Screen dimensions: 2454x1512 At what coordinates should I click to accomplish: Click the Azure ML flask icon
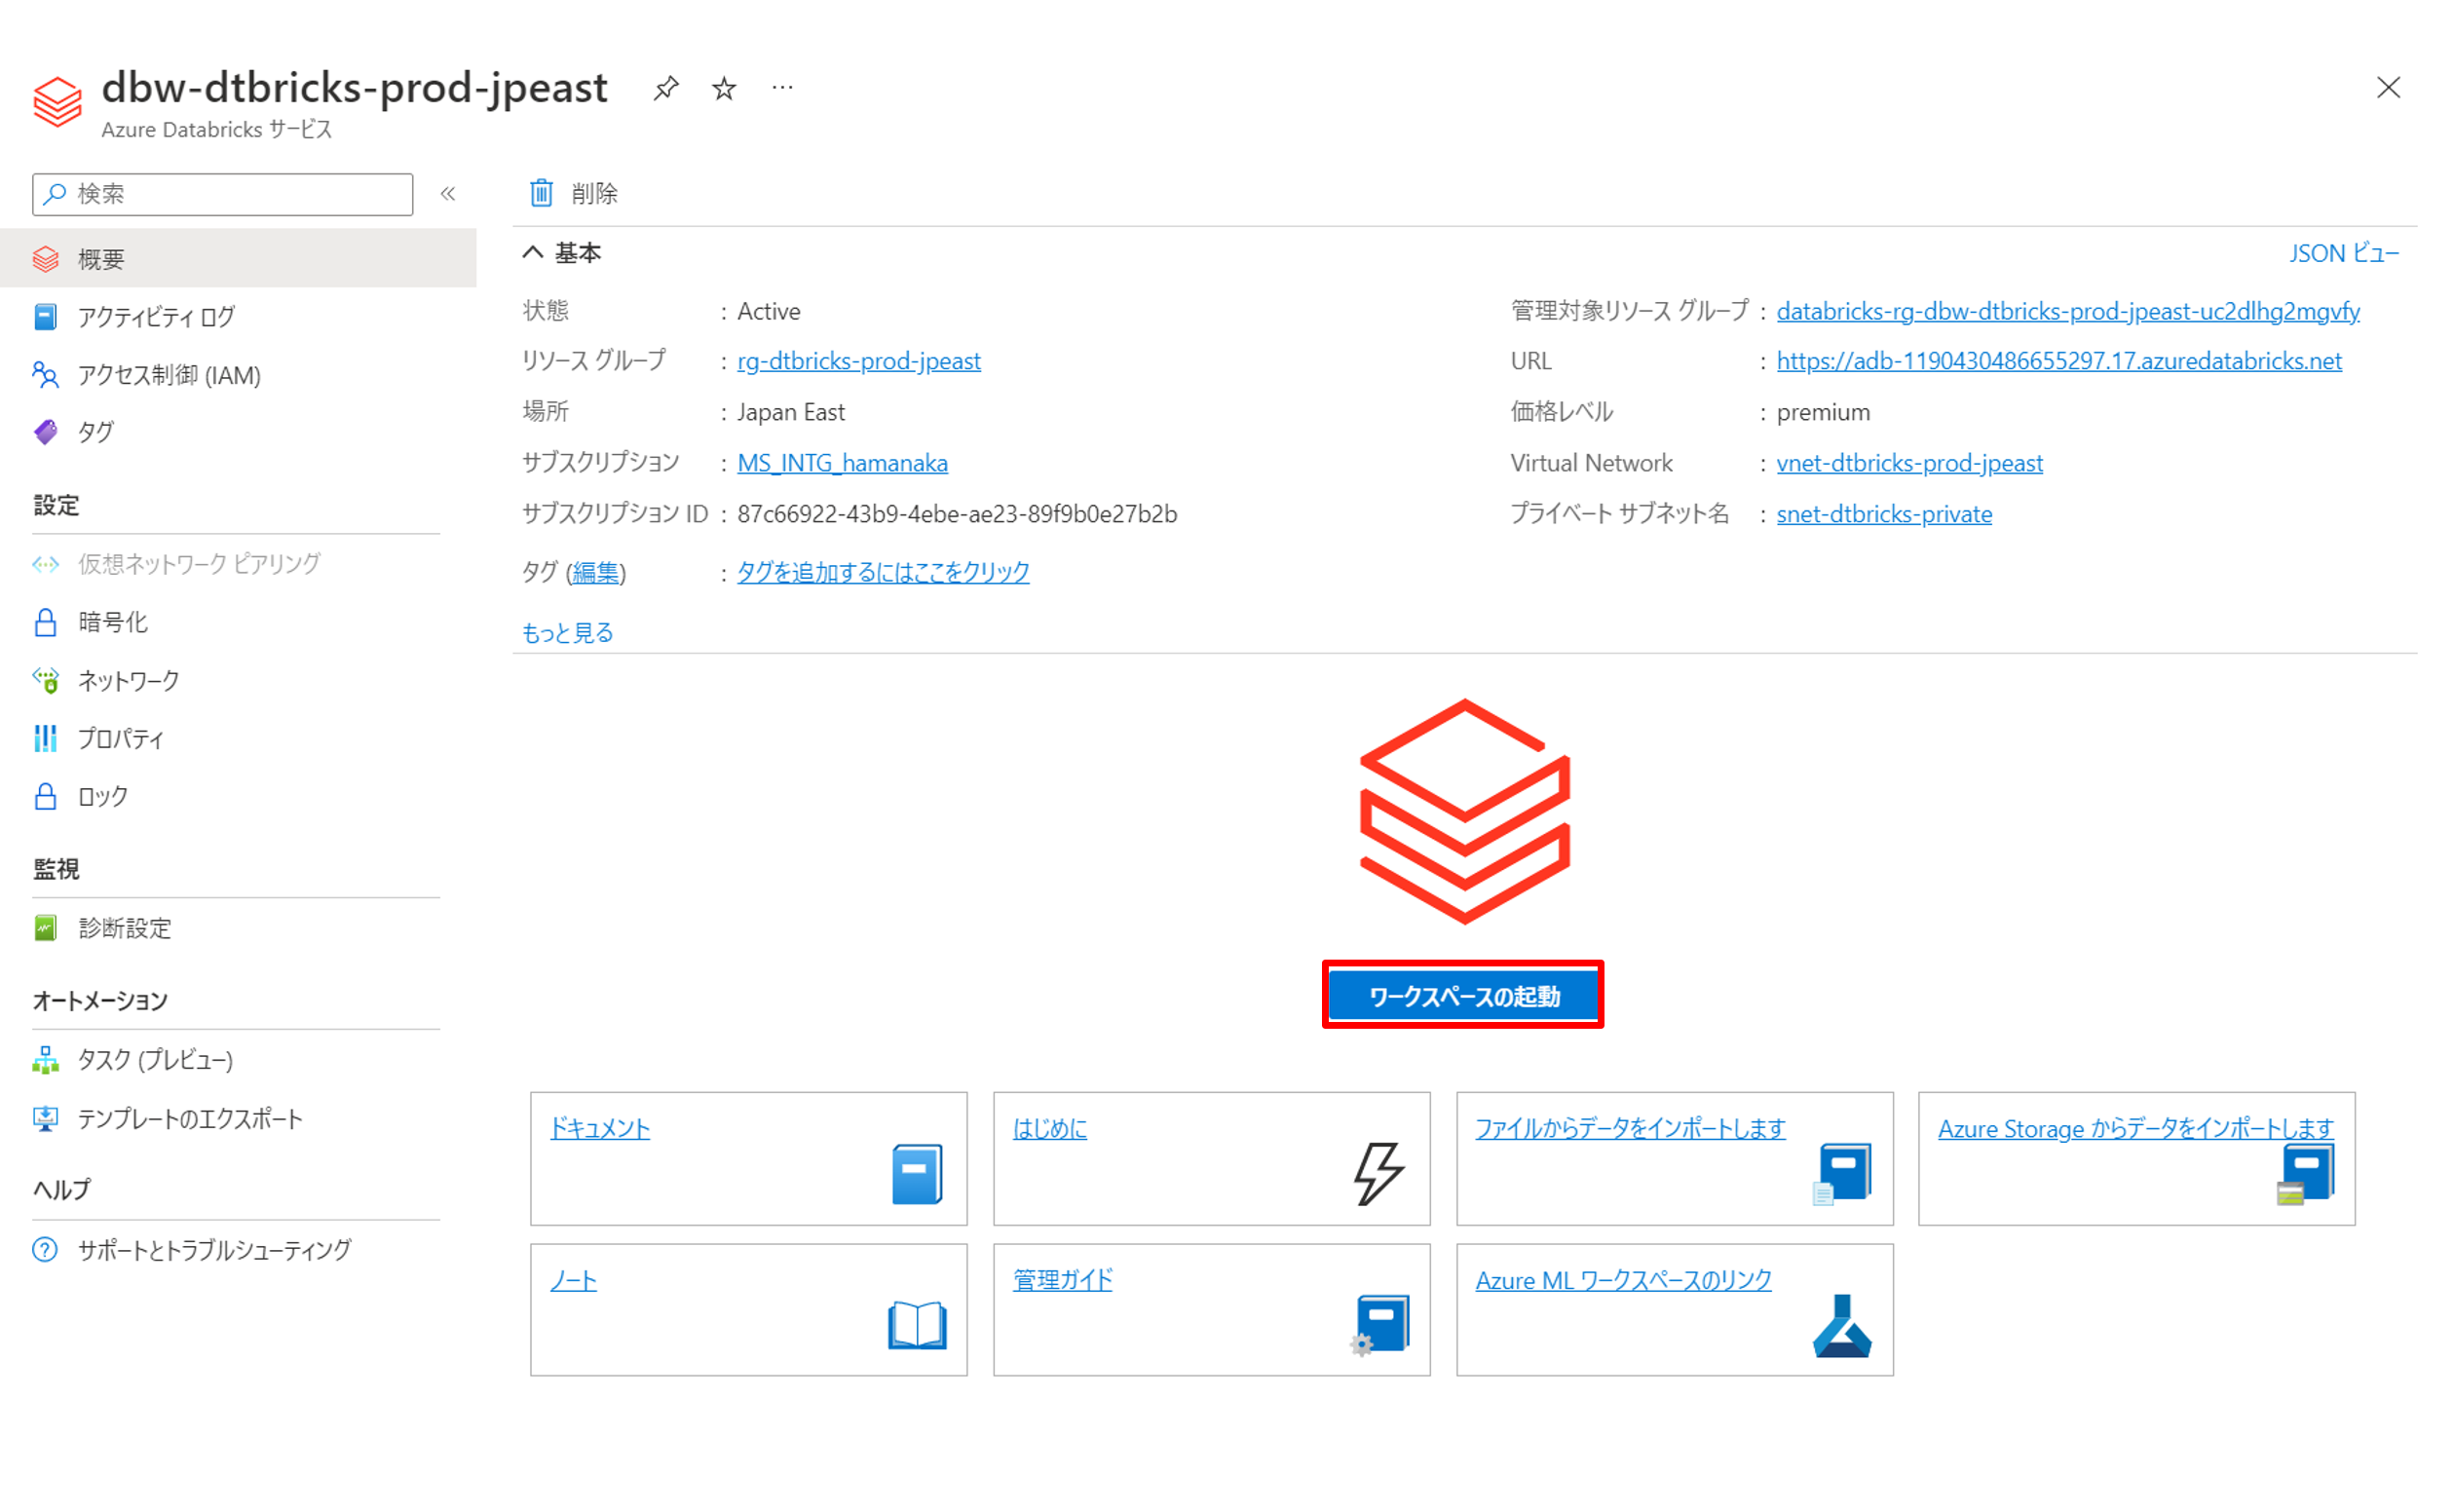point(1841,1326)
